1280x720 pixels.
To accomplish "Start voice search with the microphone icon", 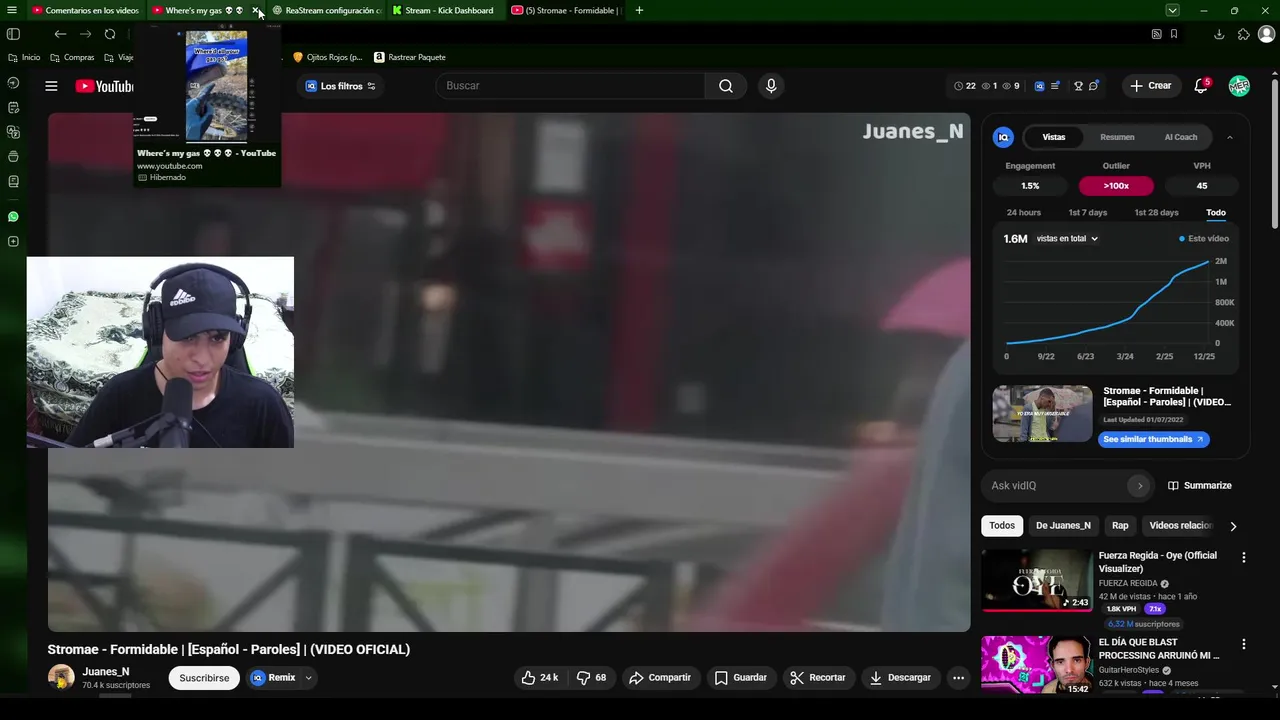I will tap(771, 86).
